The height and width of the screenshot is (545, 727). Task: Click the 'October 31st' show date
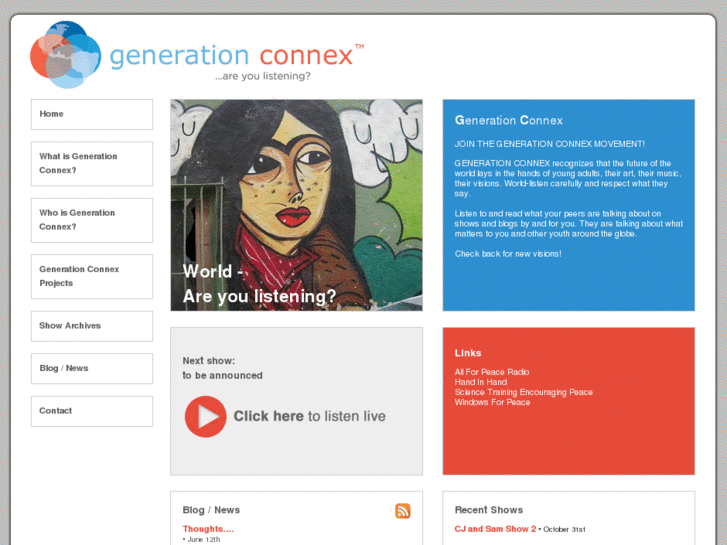[x=564, y=529]
